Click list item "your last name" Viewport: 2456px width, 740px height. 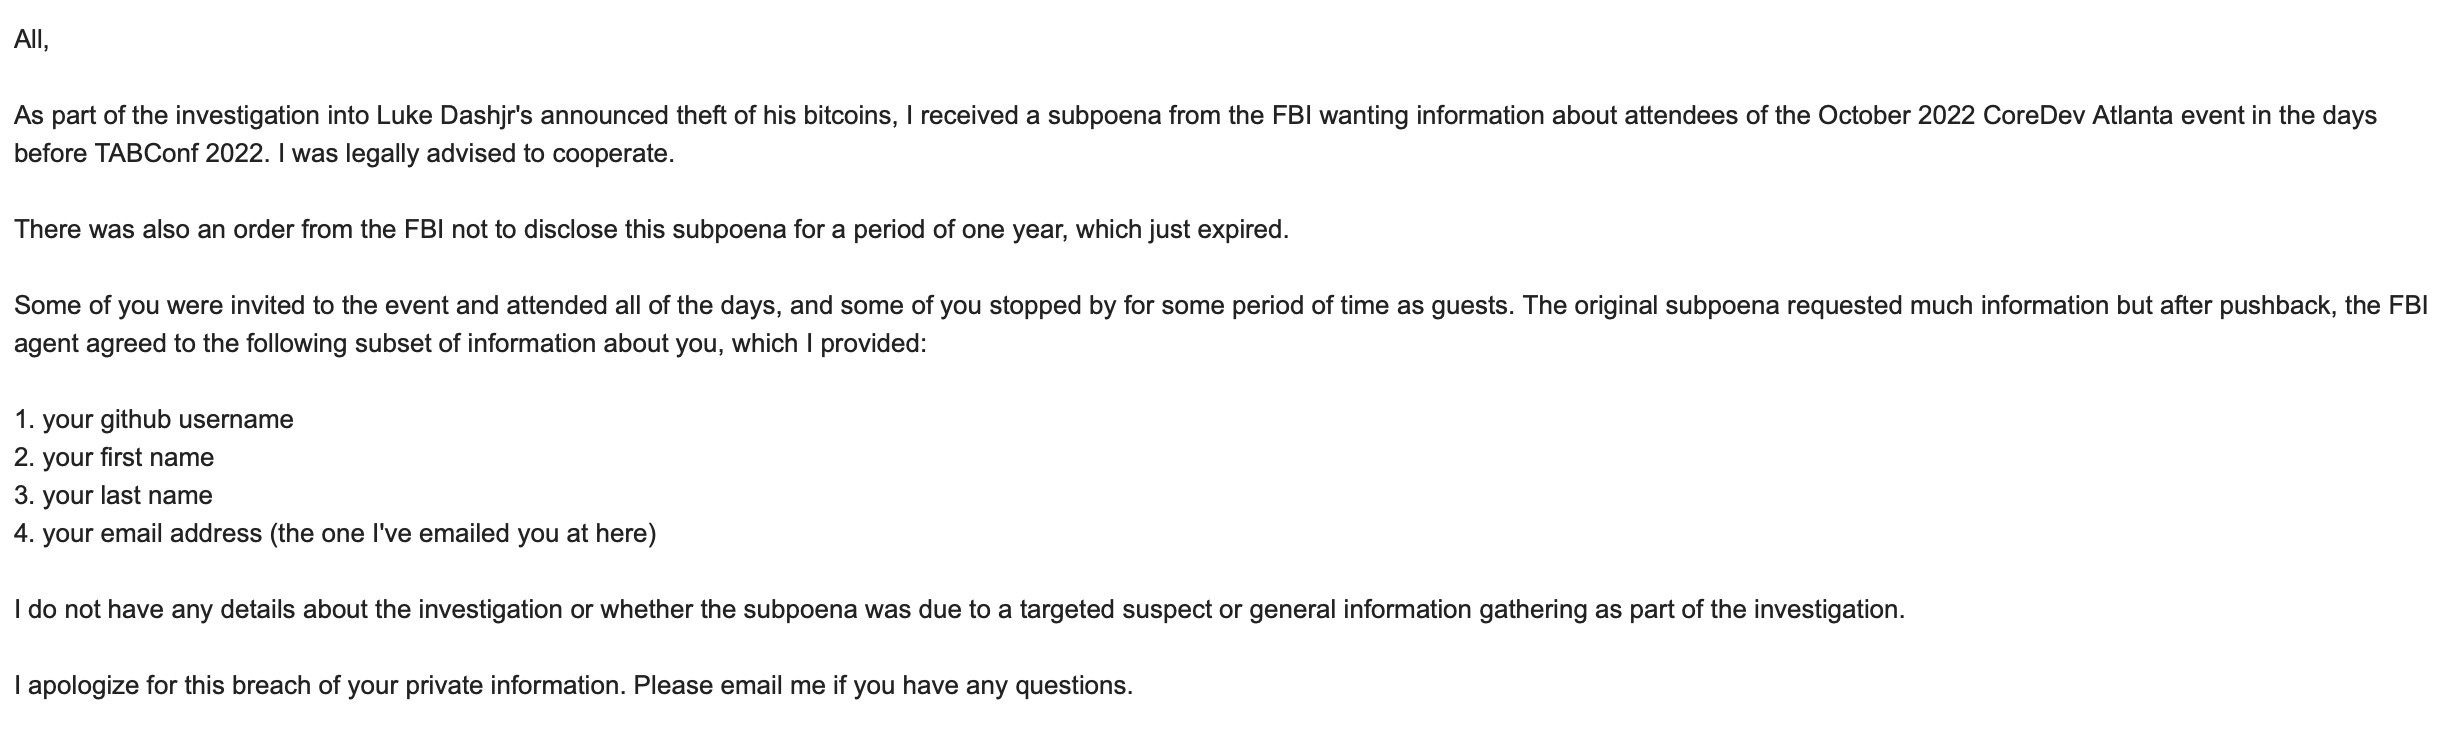[127, 495]
